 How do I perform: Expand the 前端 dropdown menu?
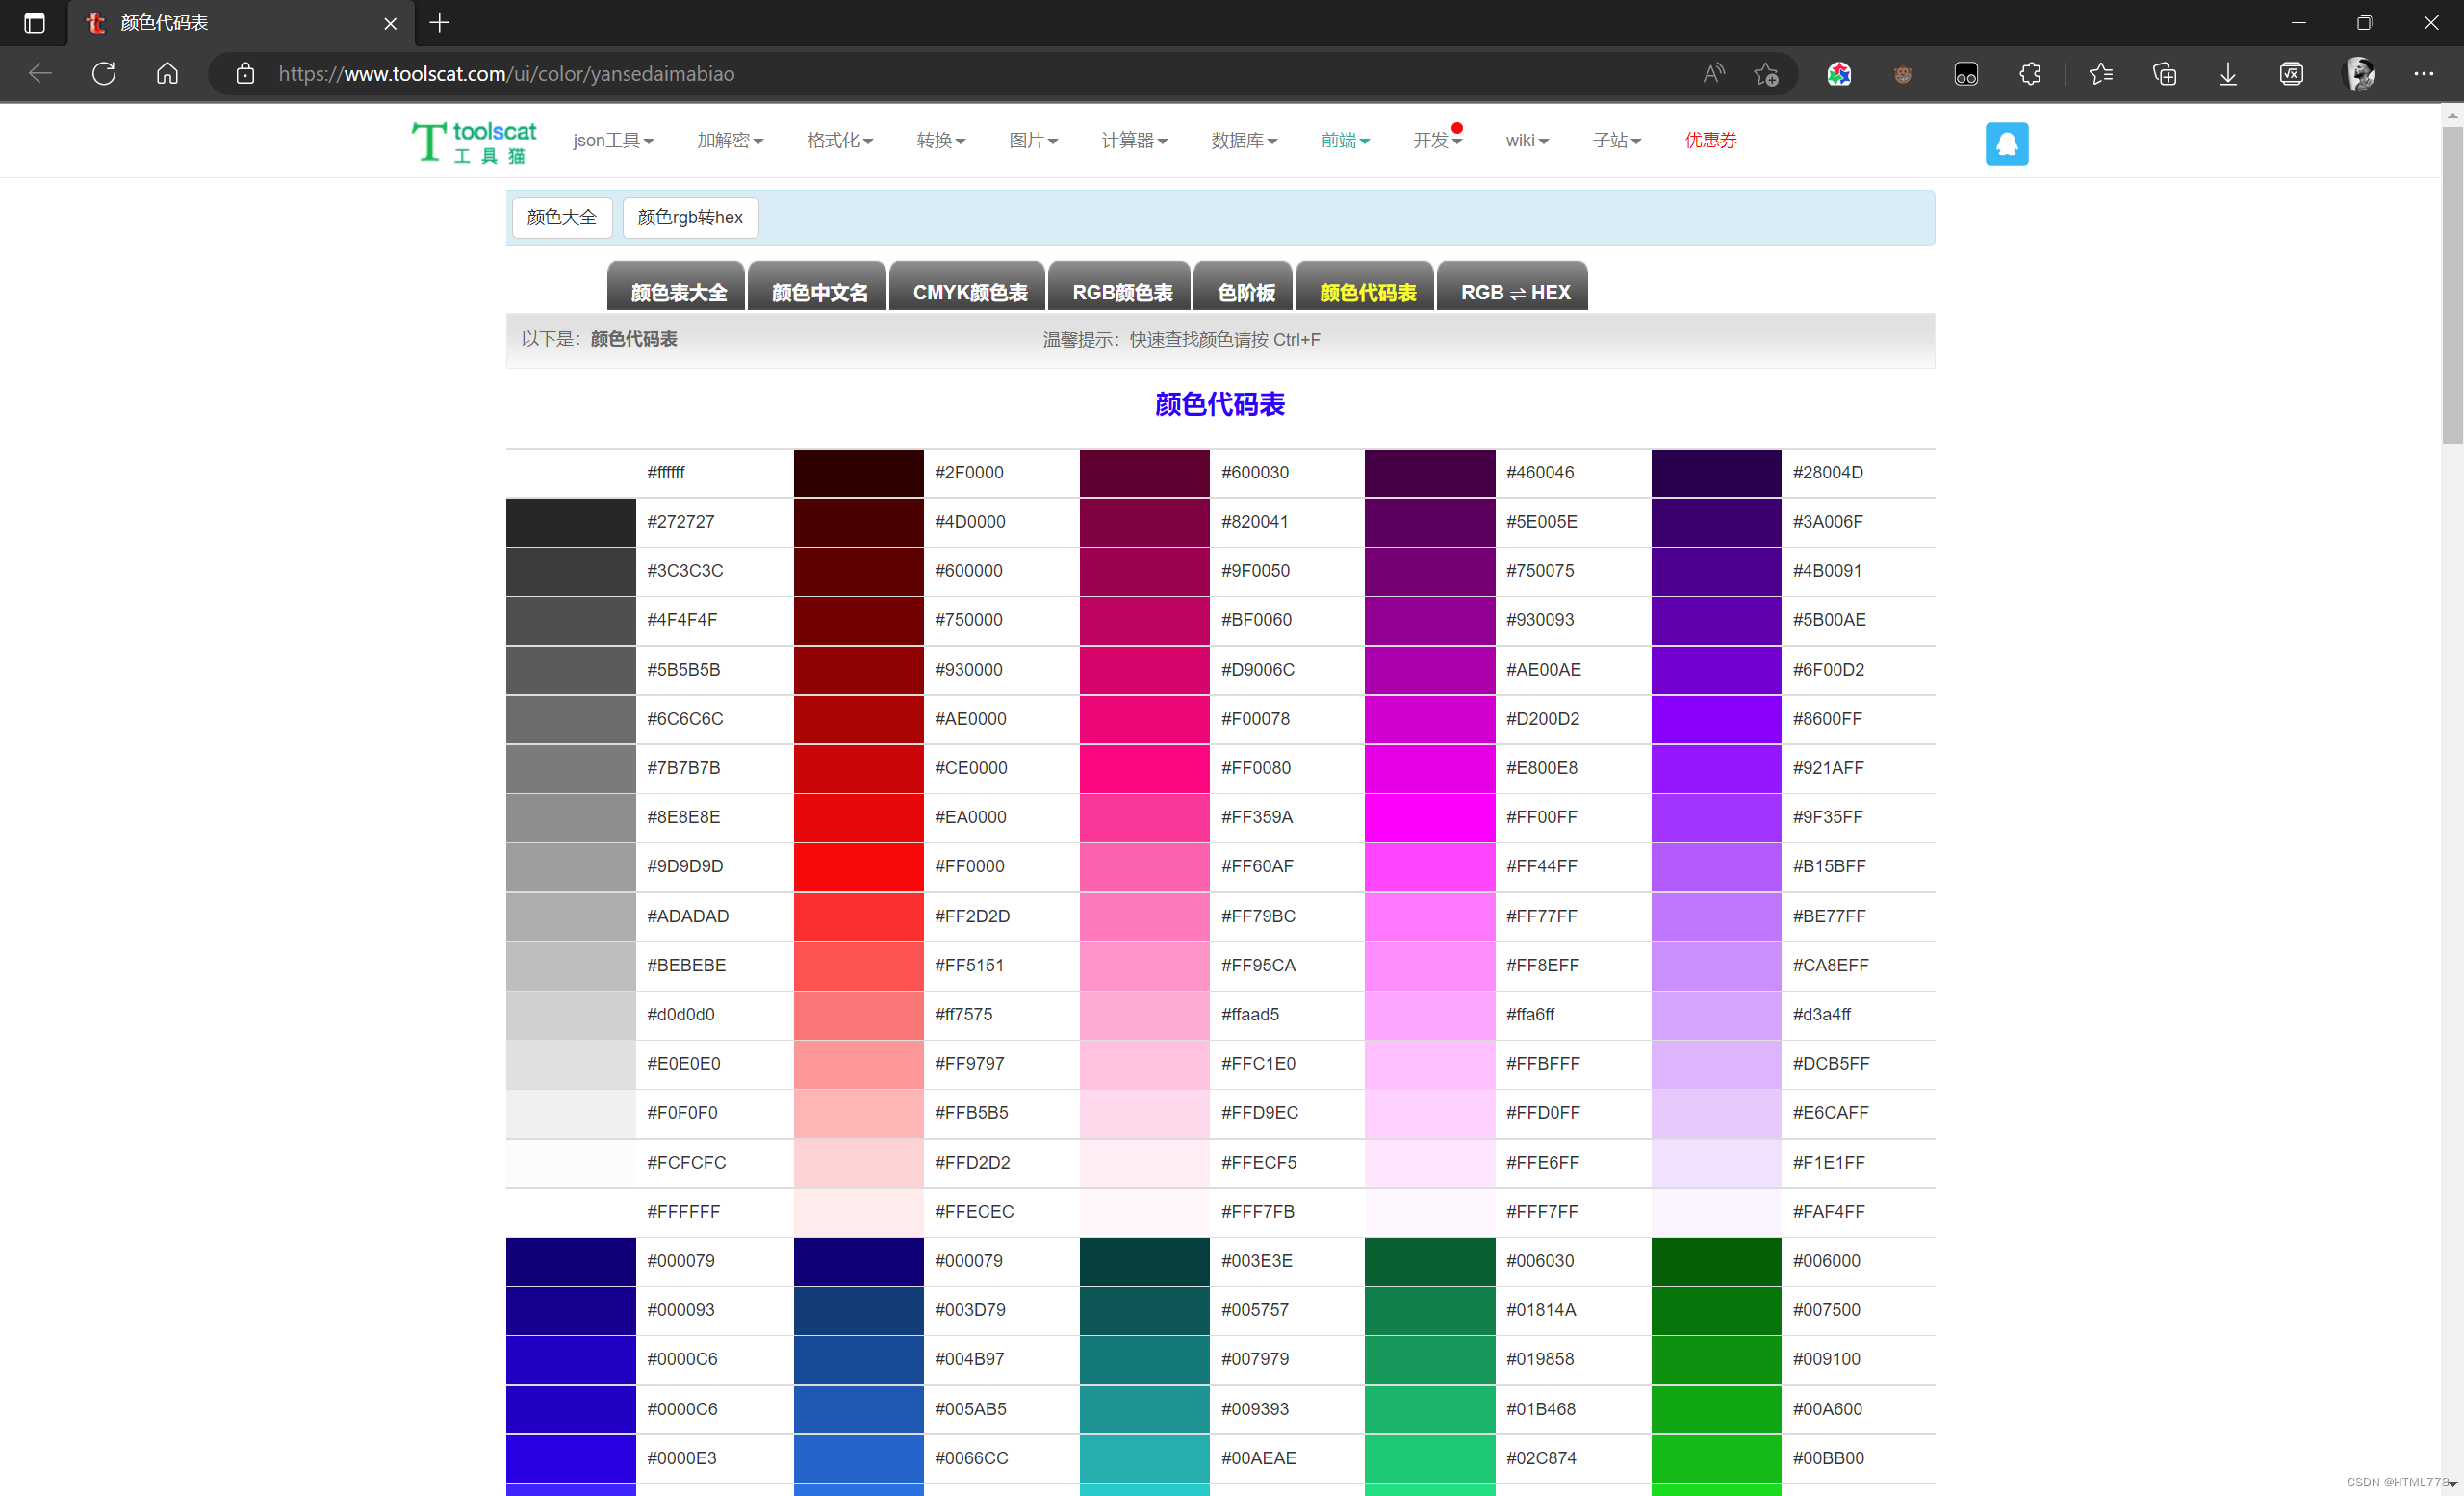1345,141
